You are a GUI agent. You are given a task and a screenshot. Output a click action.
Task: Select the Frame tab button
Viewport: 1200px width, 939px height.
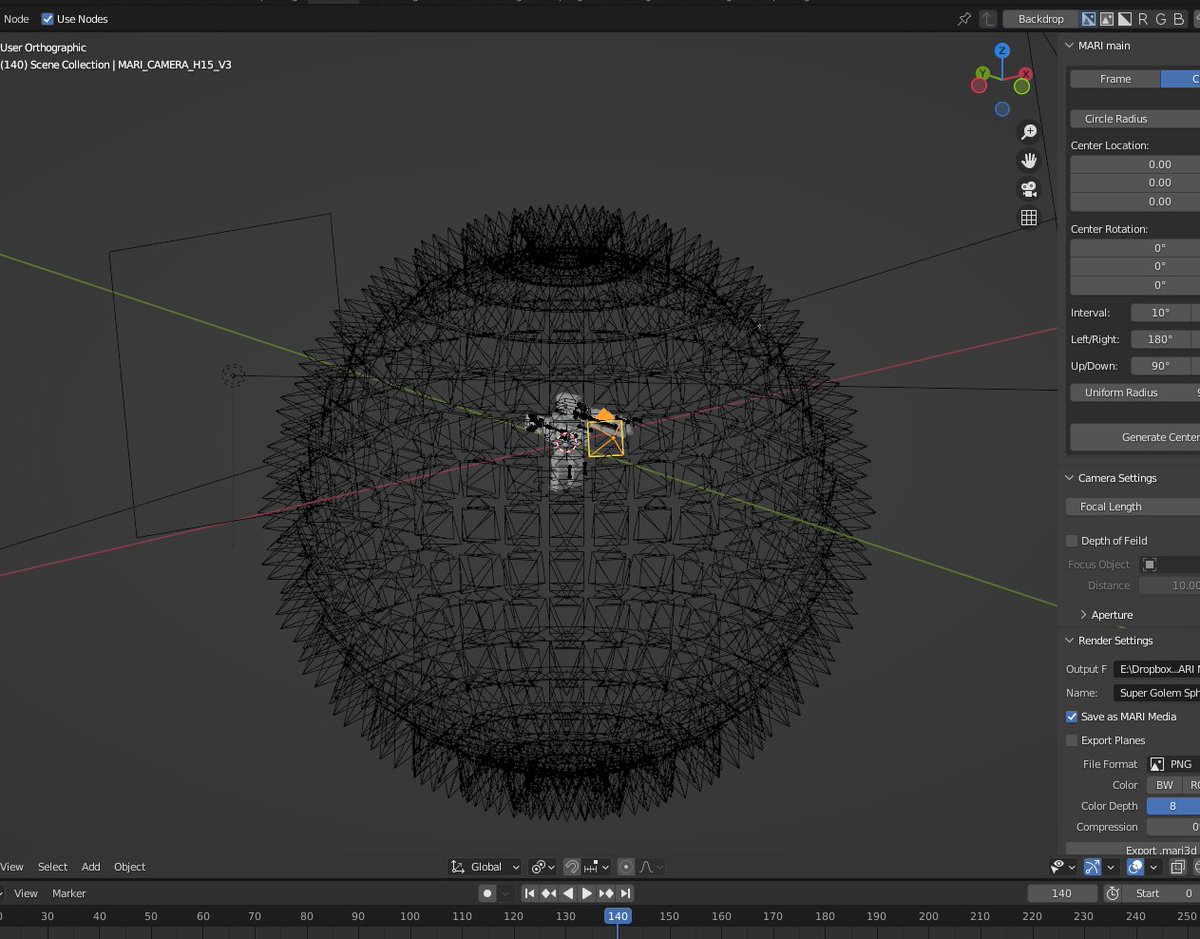(x=1115, y=79)
